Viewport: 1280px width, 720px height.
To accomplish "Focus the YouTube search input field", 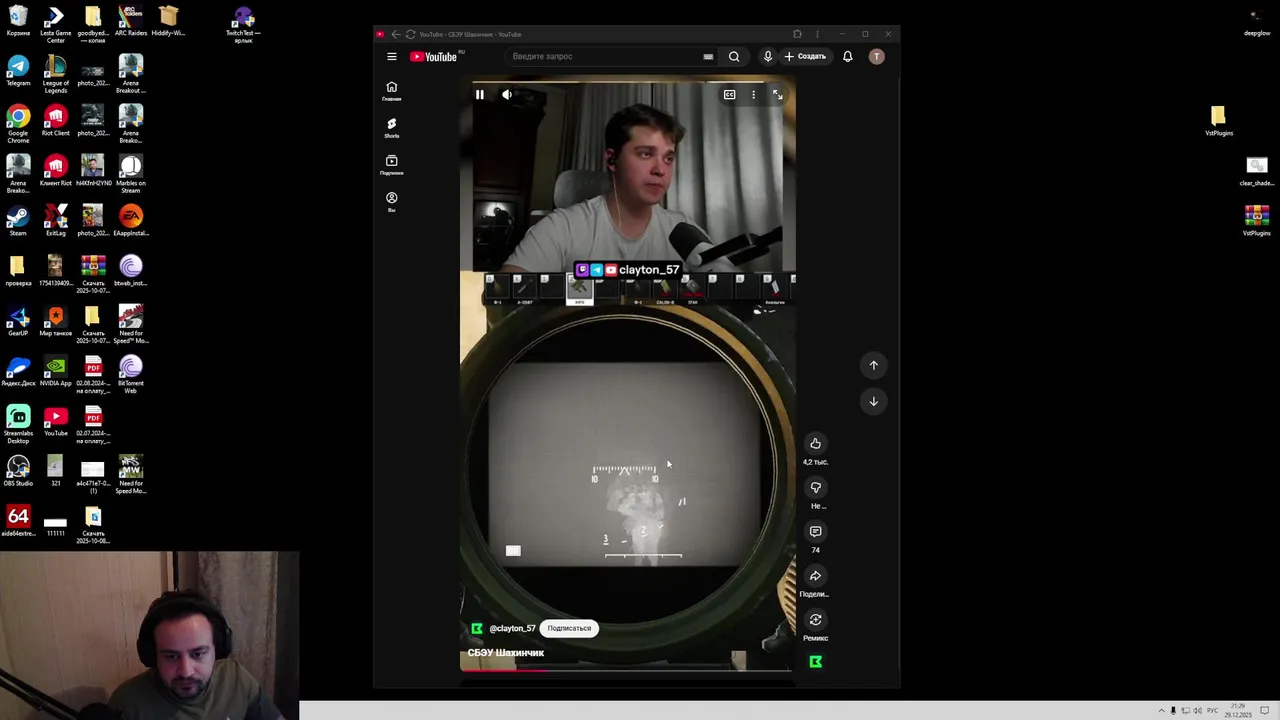I will pyautogui.click(x=605, y=57).
